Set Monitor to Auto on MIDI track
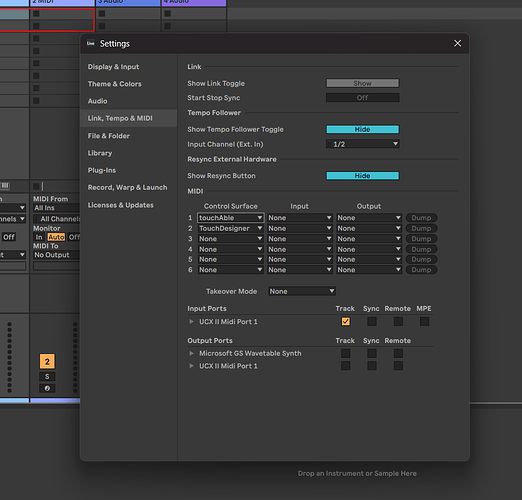Image resolution: width=522 pixels, height=500 pixels. pyautogui.click(x=56, y=237)
